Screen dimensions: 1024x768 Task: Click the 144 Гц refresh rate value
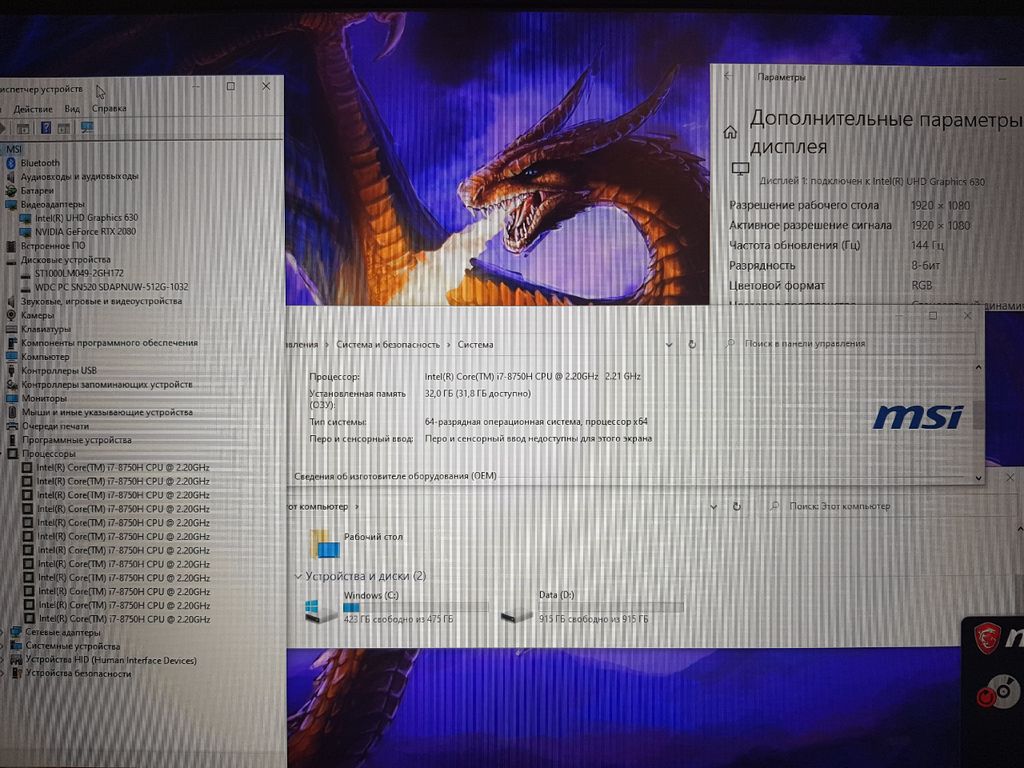[x=928, y=246]
